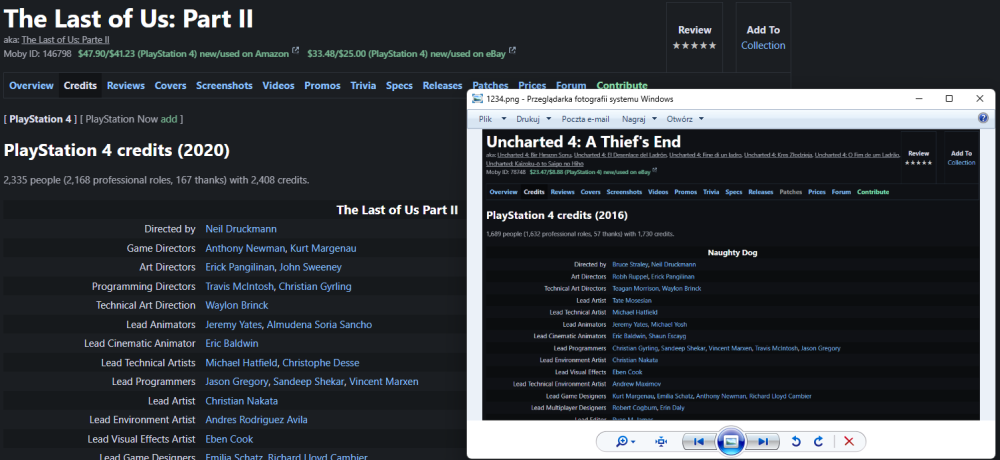Click the Review star rating
Image resolution: width=1000 pixels, height=460 pixels.
click(695, 38)
